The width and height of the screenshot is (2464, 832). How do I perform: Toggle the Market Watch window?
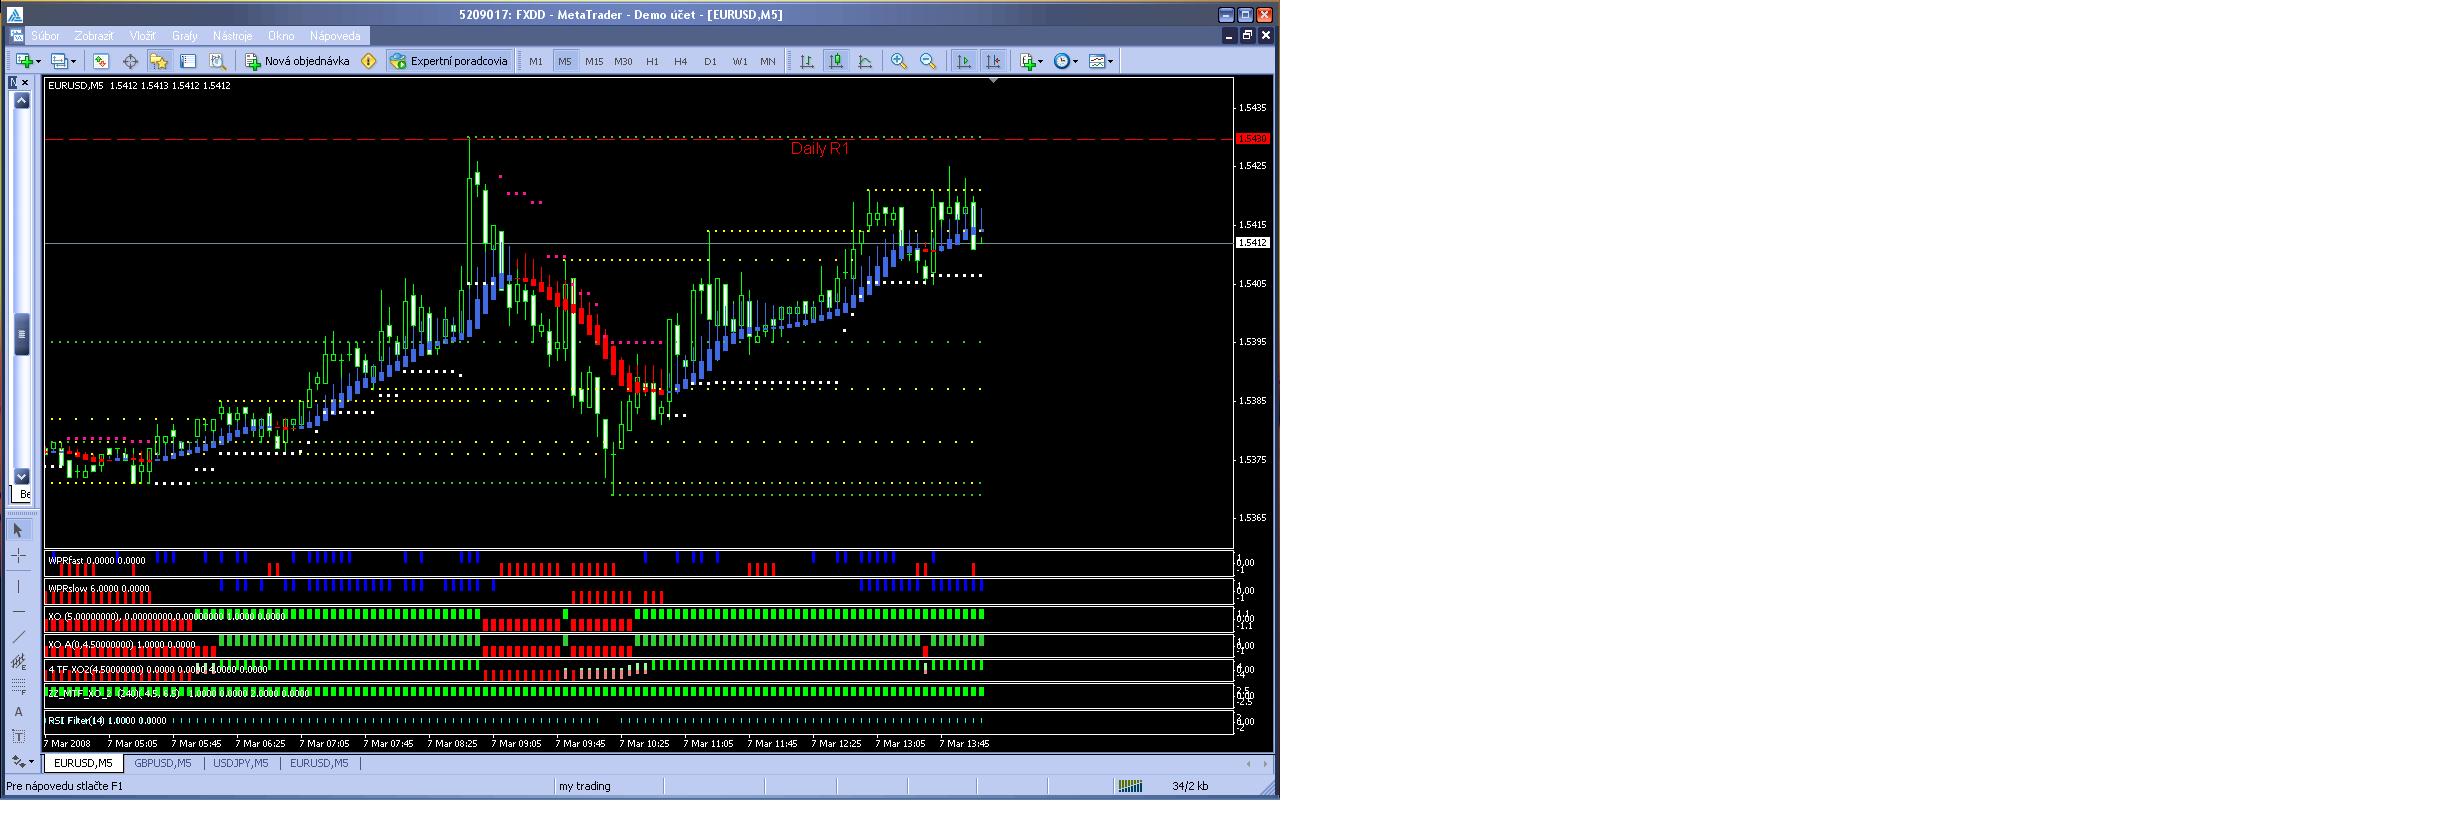click(x=101, y=61)
